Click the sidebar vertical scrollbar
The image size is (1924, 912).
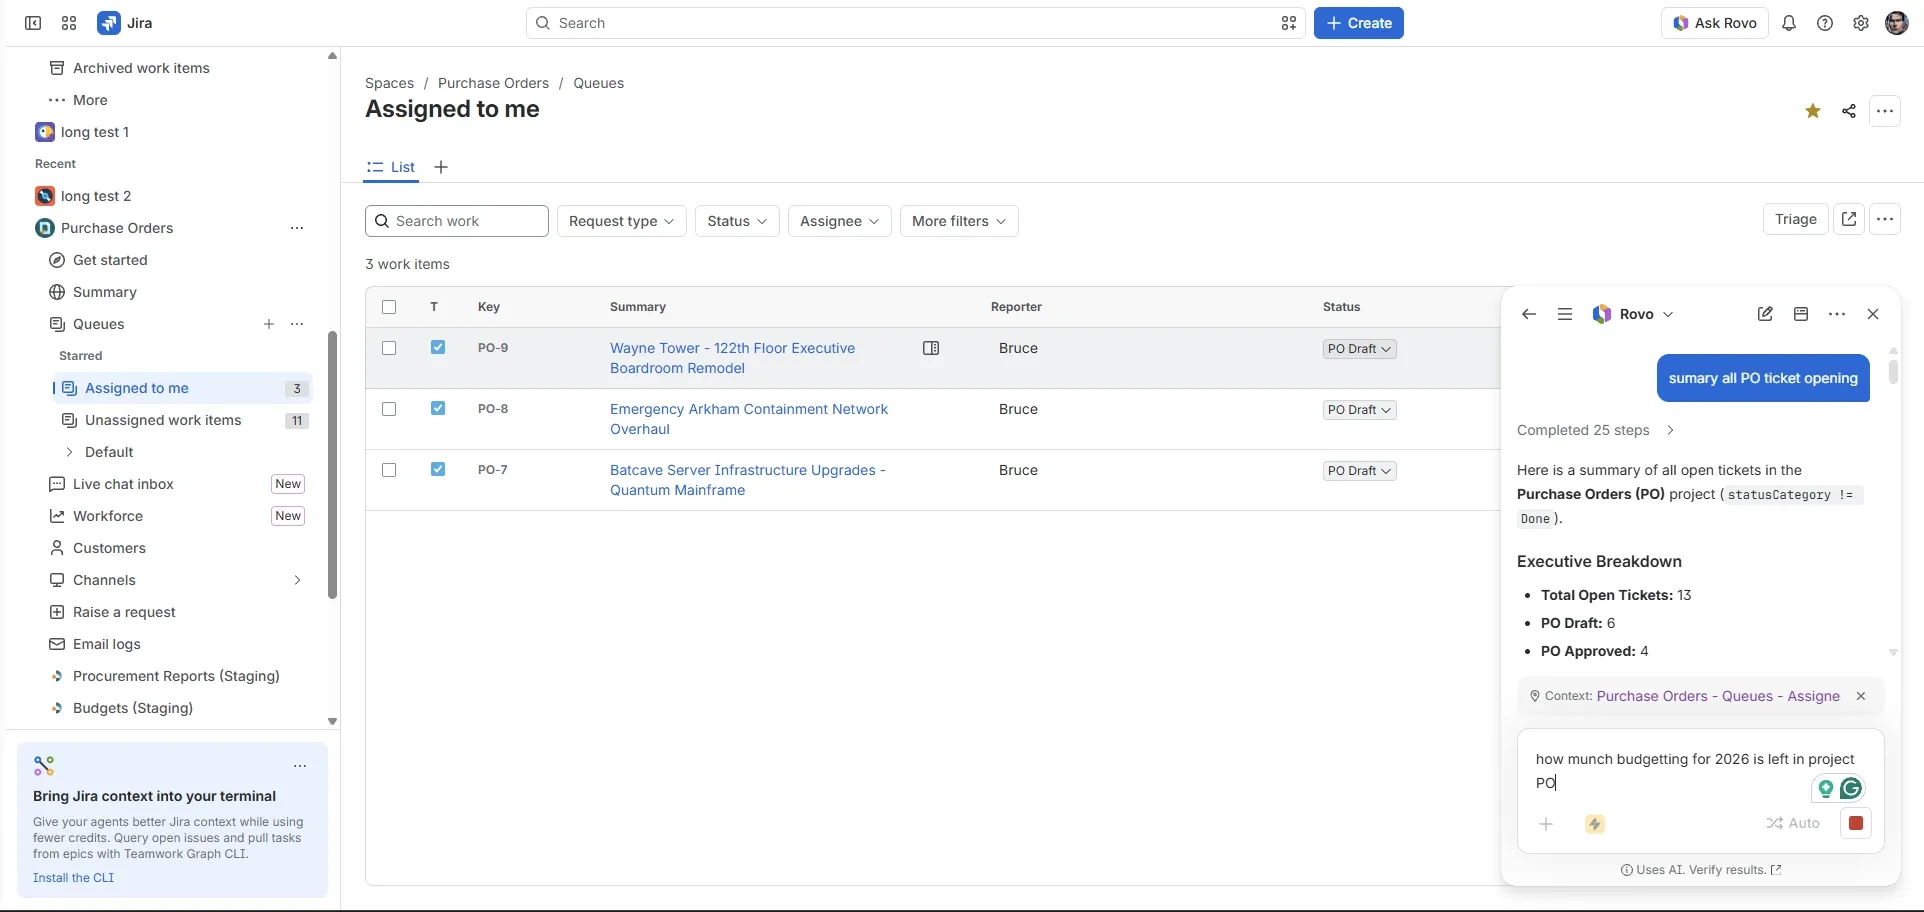(333, 465)
